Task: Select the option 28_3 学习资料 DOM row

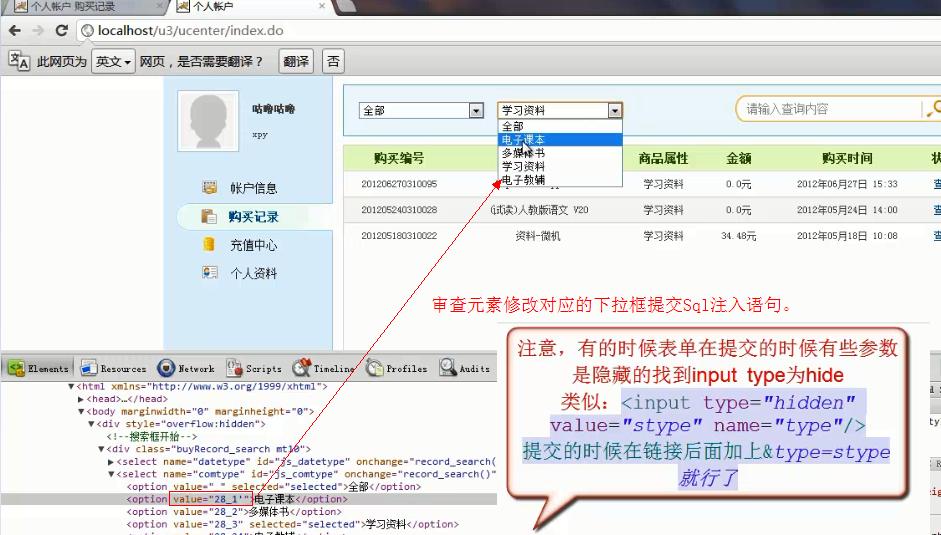Action: 248,525
